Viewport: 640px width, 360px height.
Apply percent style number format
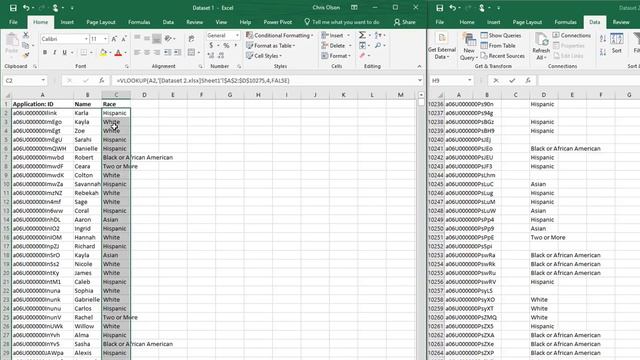pos(226,45)
